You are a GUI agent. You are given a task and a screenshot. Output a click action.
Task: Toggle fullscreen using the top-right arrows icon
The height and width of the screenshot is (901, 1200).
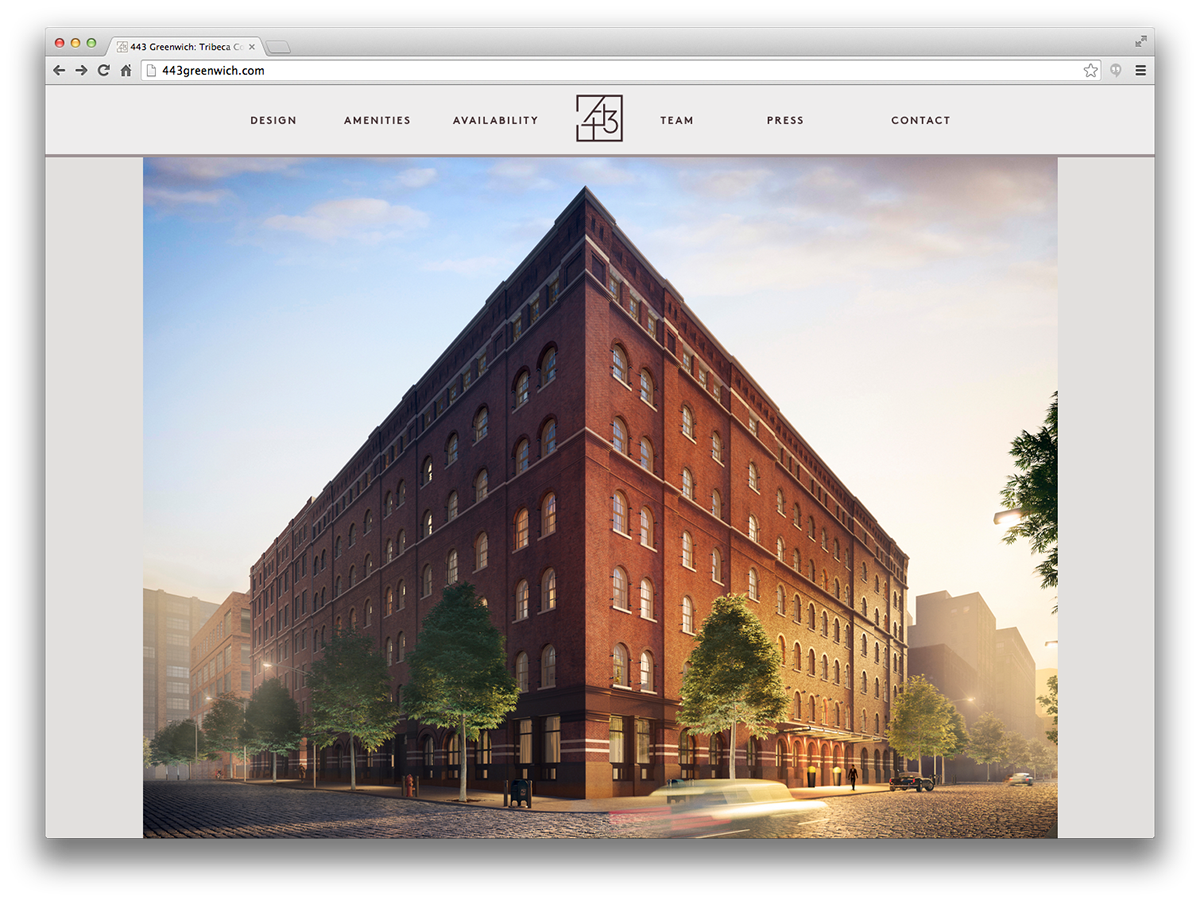point(1141,42)
